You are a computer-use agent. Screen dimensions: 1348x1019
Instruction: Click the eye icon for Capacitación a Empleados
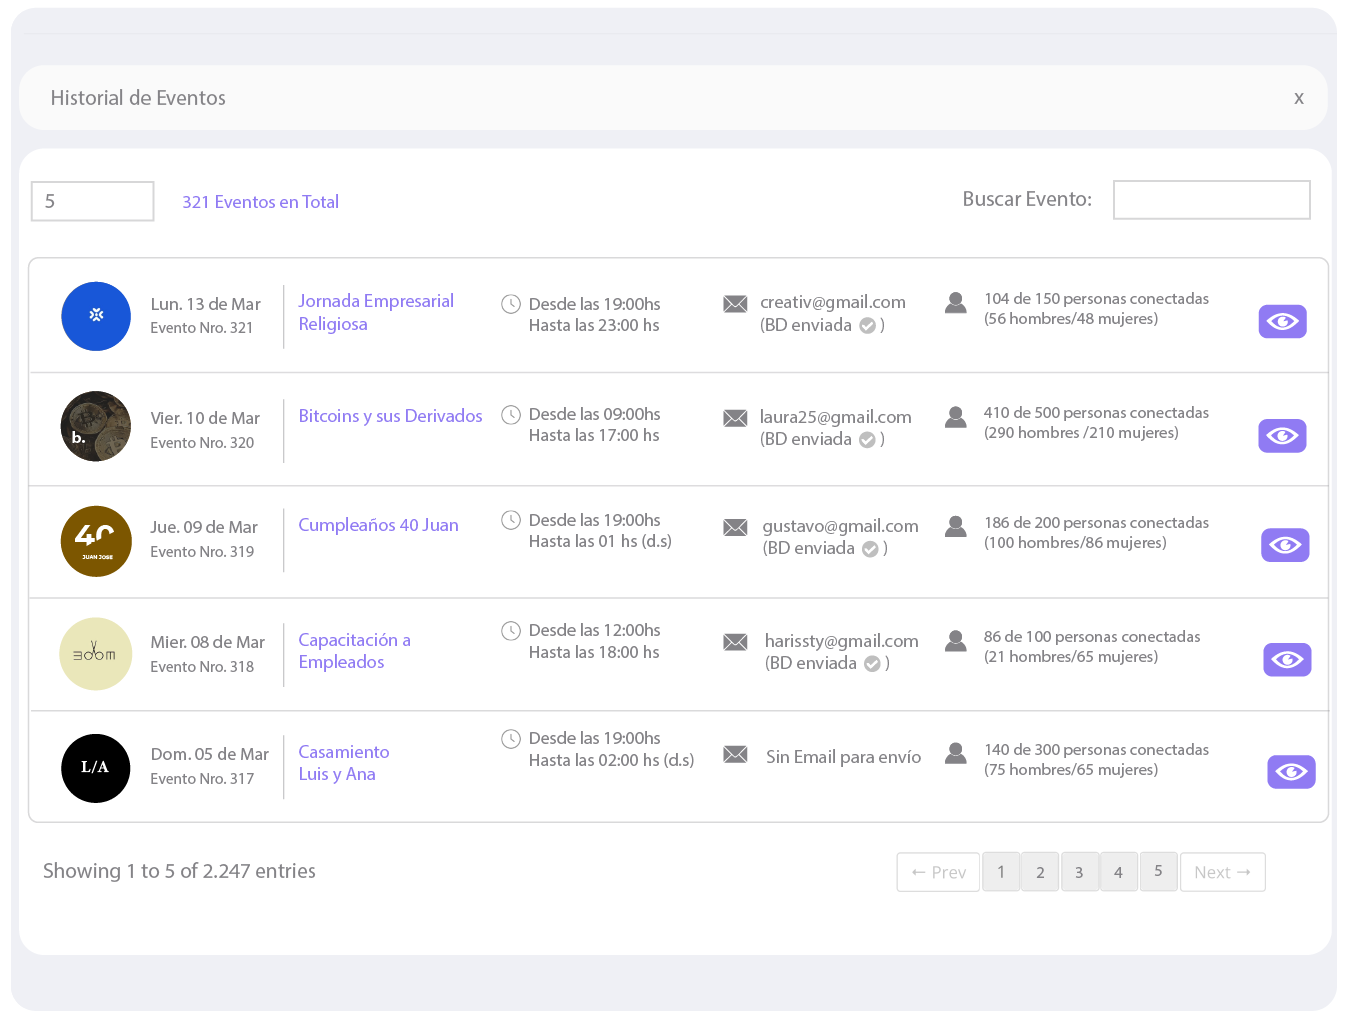coord(1287,660)
